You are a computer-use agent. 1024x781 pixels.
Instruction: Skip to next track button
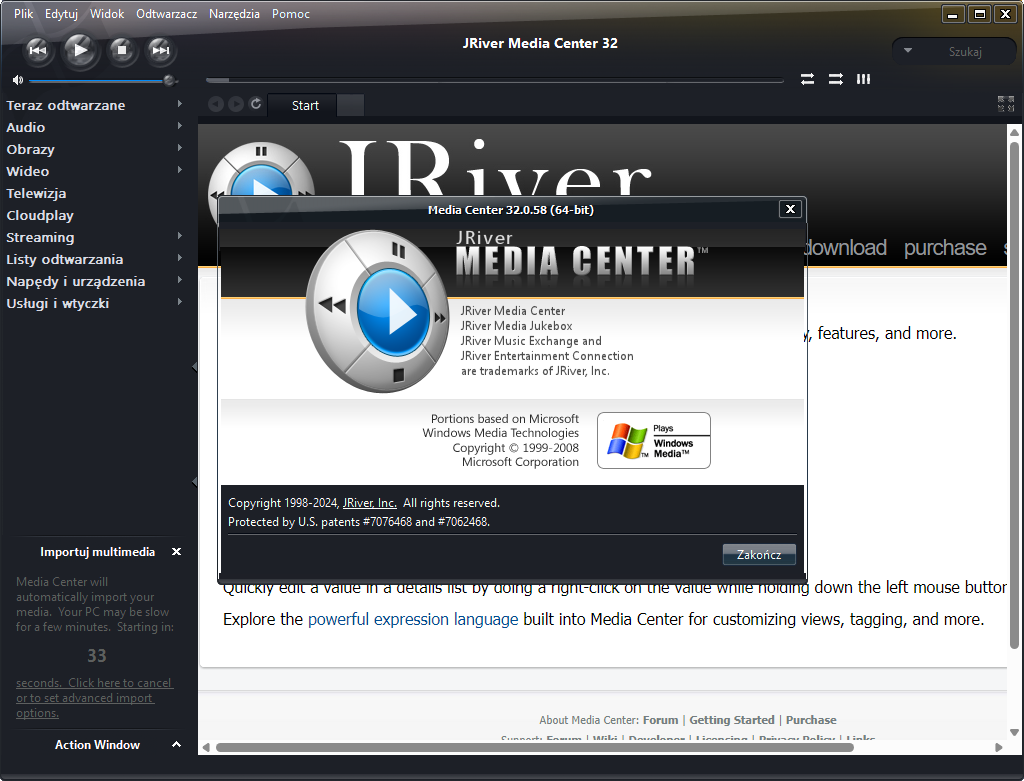[160, 50]
